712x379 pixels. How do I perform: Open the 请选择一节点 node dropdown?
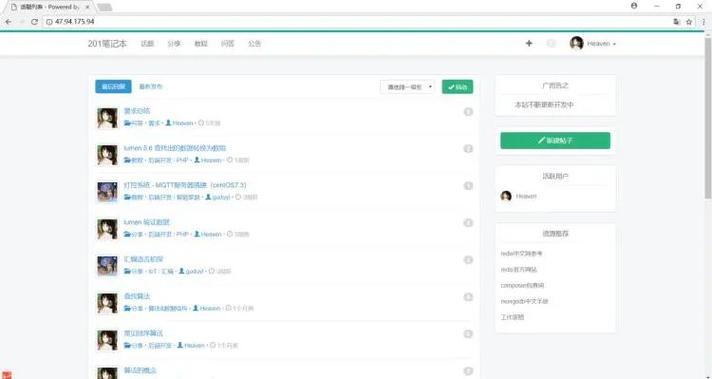click(407, 87)
